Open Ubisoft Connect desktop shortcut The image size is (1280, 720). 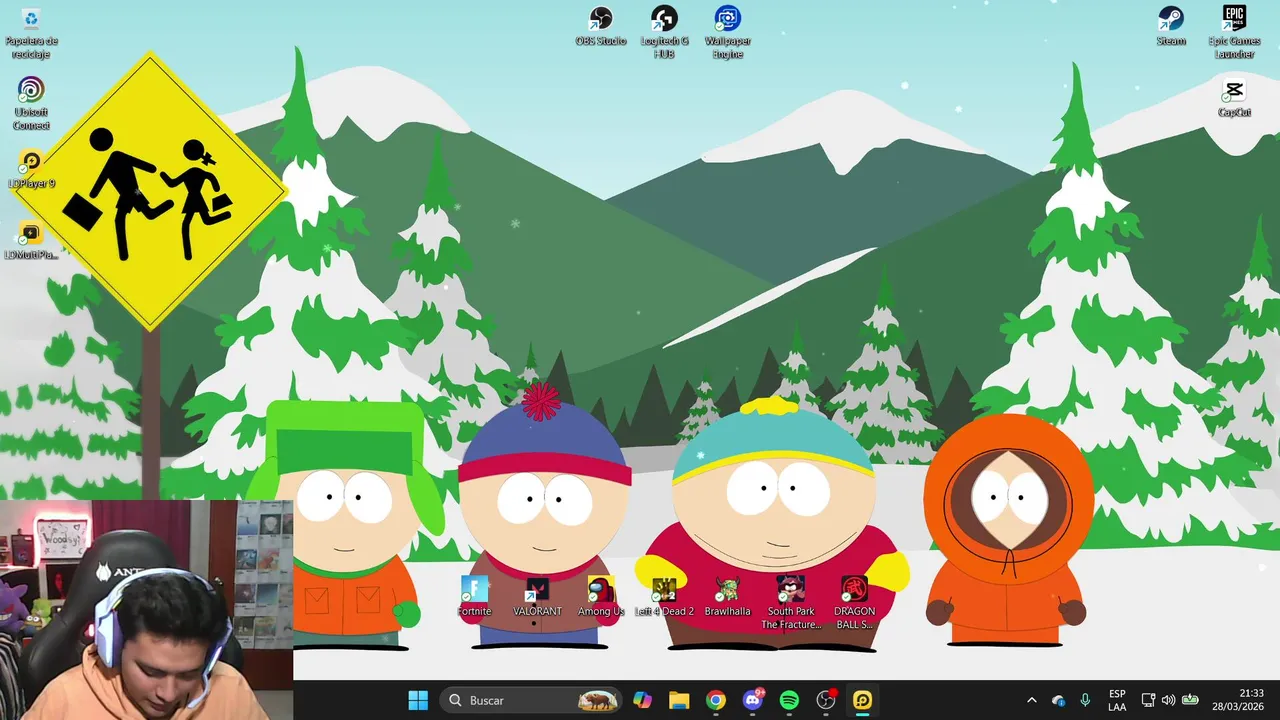coord(31,104)
